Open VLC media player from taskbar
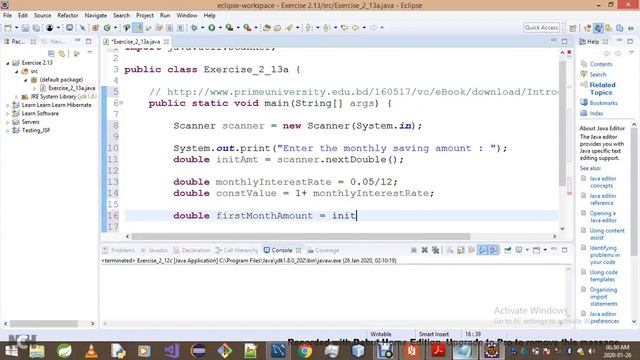Viewport: 640px width, 360px height. (91, 351)
